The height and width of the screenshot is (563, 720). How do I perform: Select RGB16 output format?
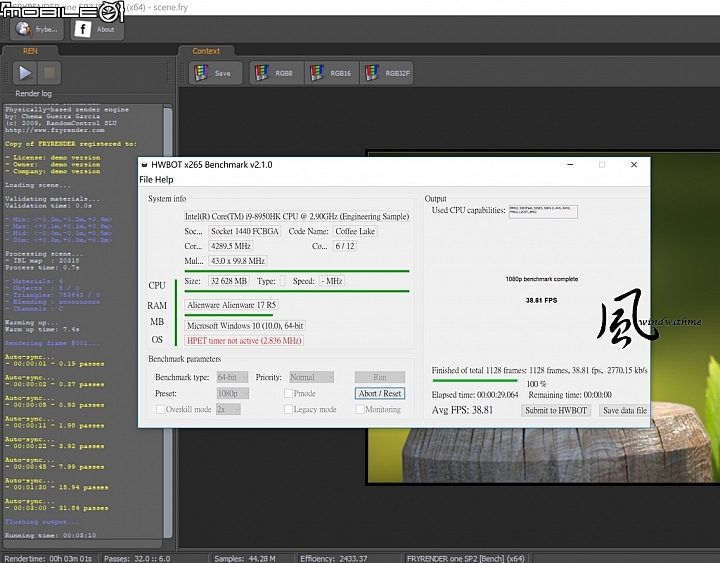click(x=332, y=73)
